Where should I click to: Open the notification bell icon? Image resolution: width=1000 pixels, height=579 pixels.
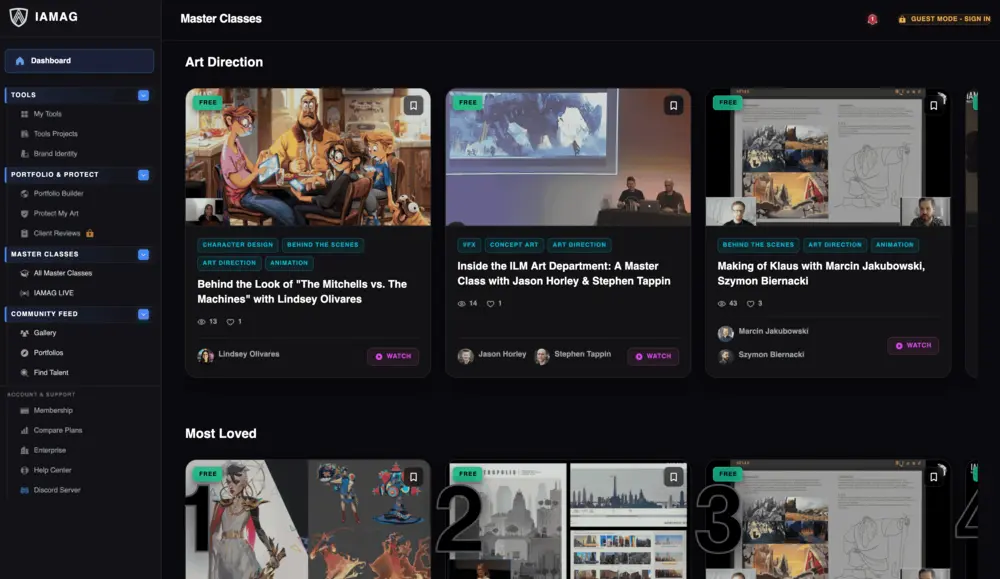point(872,19)
